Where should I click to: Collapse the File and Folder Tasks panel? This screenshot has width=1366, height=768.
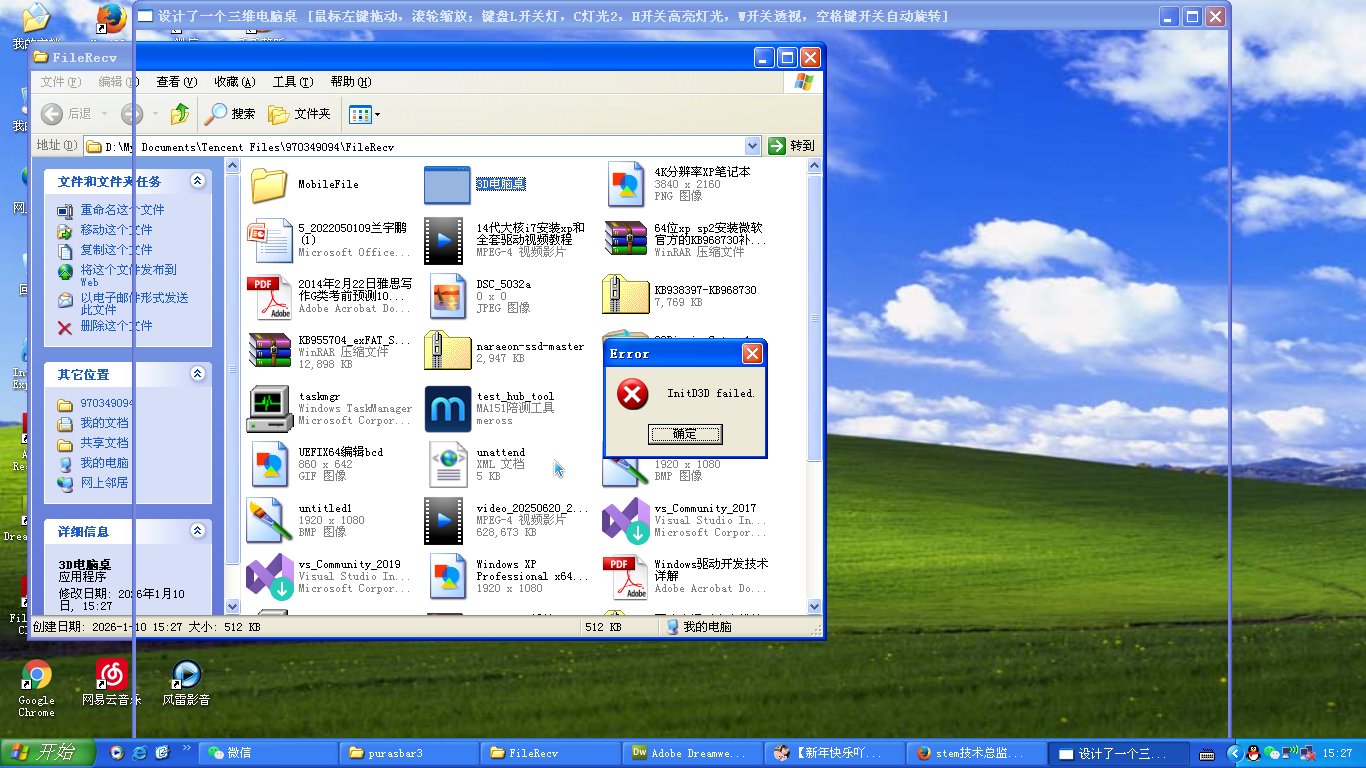point(197,181)
